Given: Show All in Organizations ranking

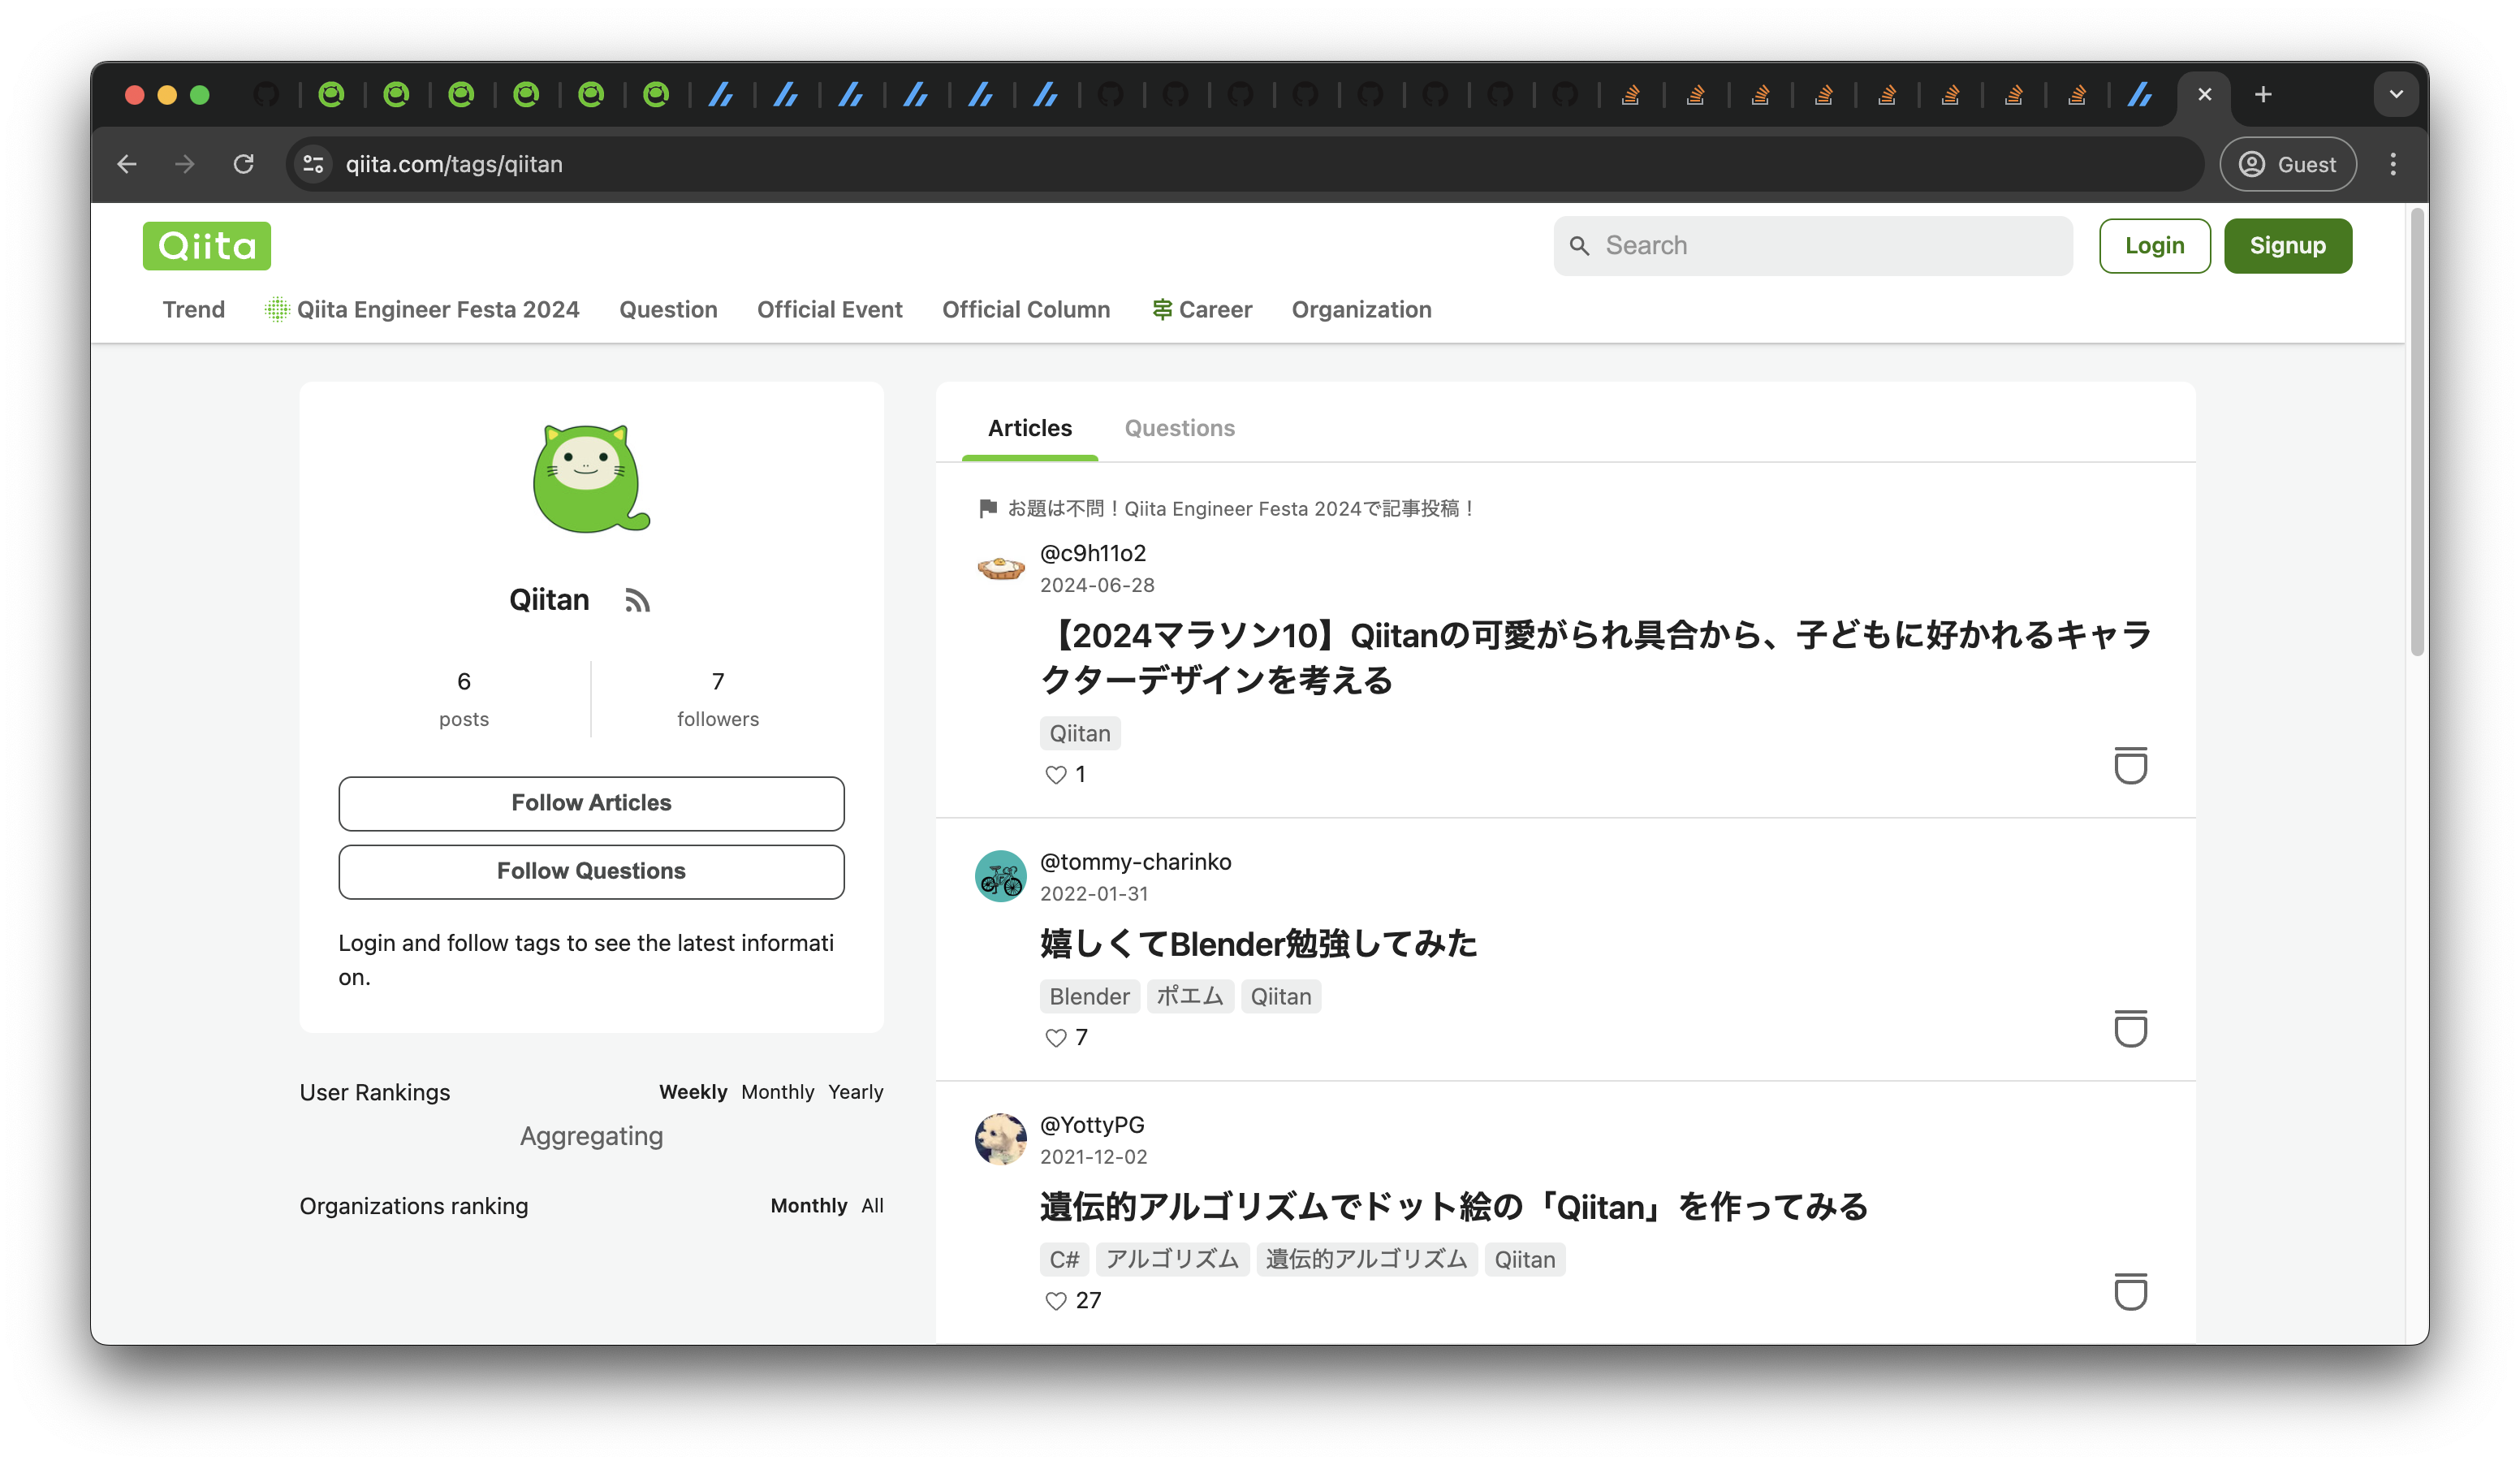Looking at the screenshot, I should pyautogui.click(x=871, y=1205).
